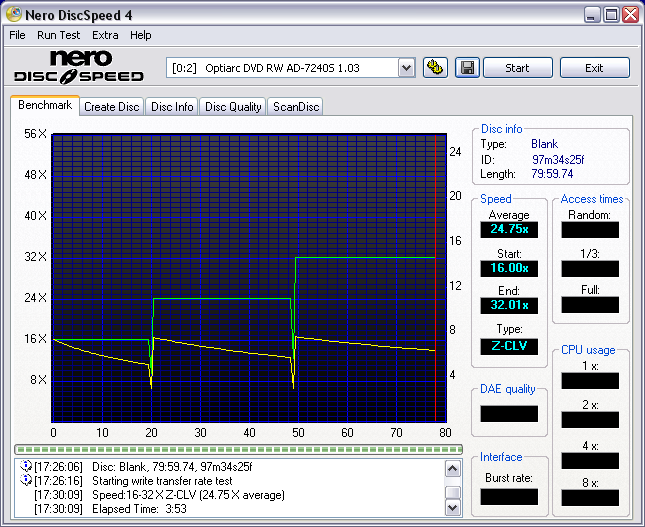Click the disc ID value 97m34s25f

(x=558, y=160)
